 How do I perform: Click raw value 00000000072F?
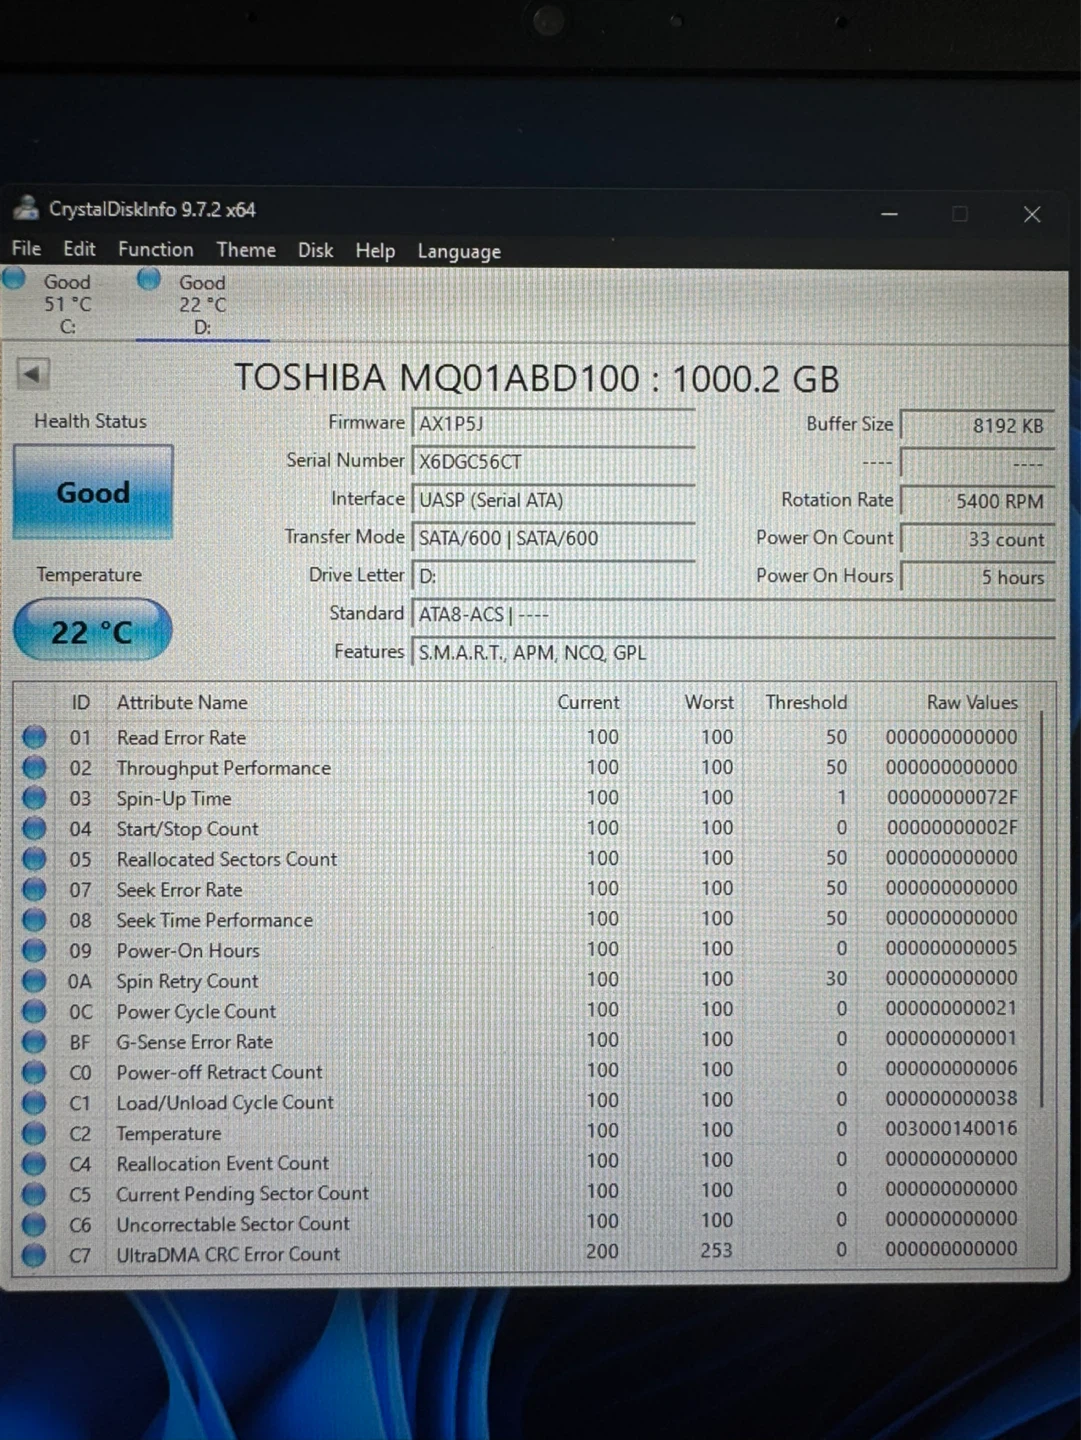pos(952,797)
